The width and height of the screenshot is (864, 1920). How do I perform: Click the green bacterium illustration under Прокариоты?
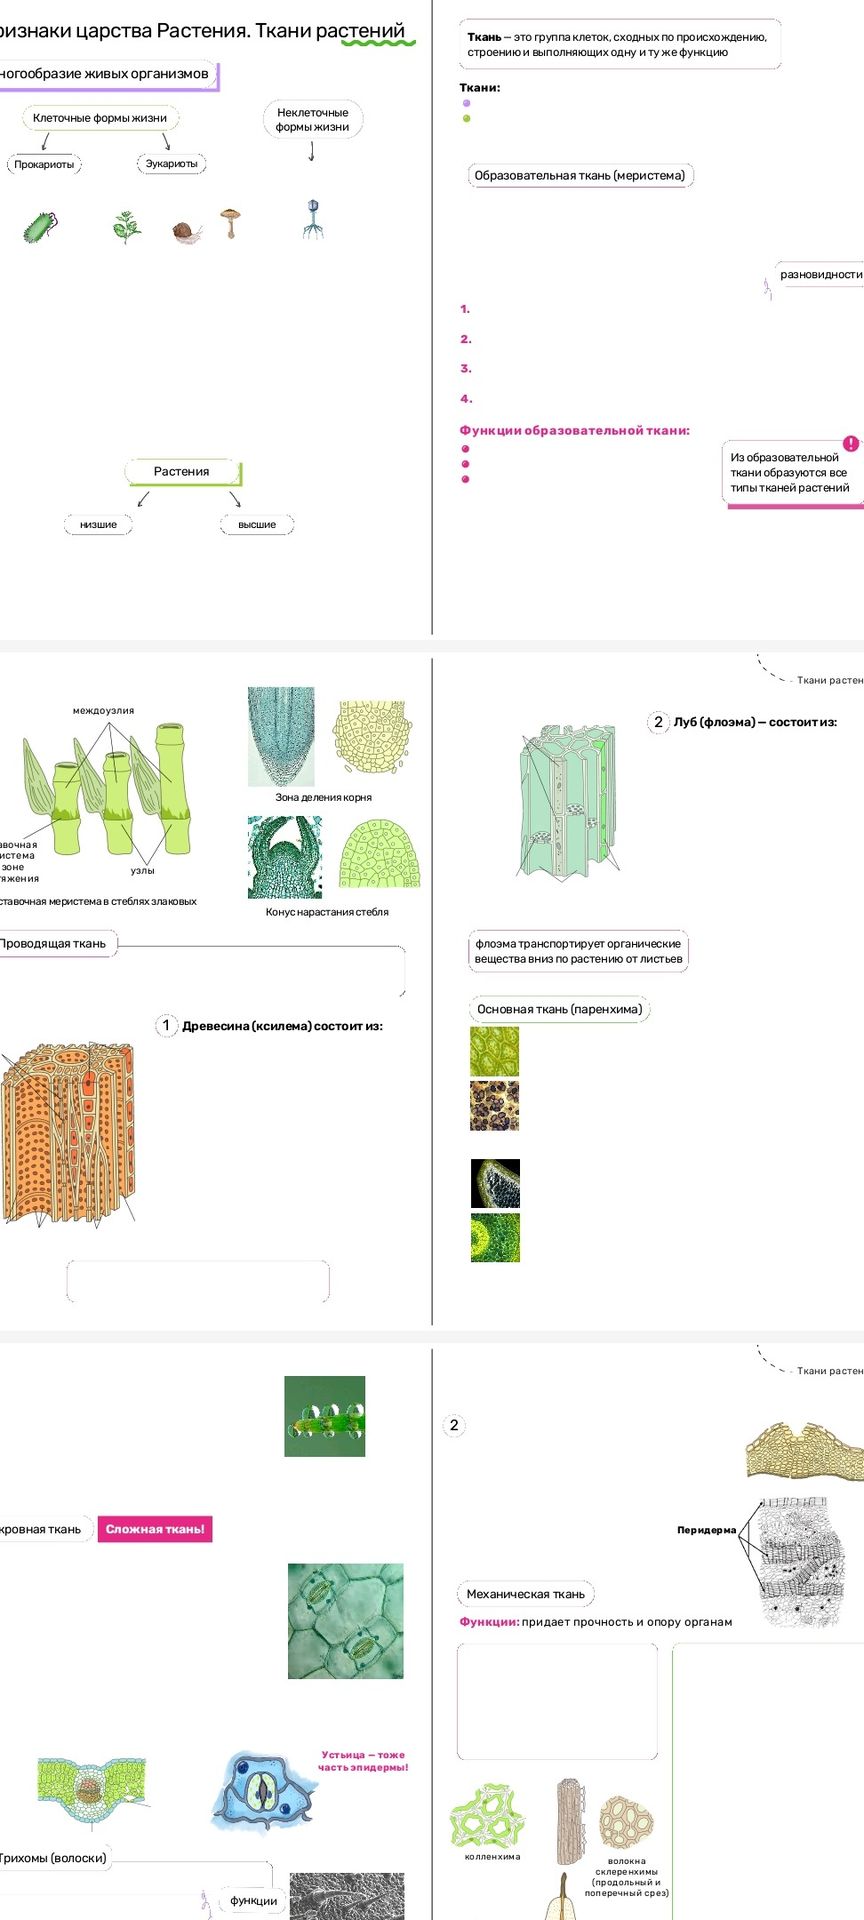point(40,227)
